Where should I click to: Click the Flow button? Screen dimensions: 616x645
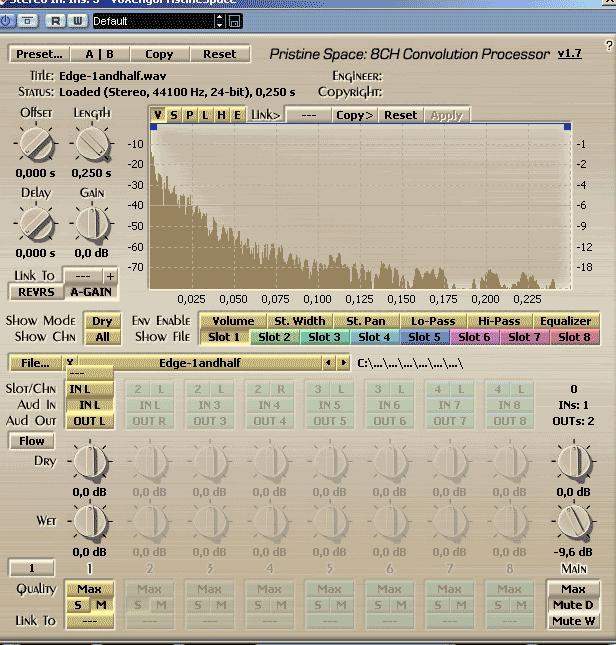[32, 441]
